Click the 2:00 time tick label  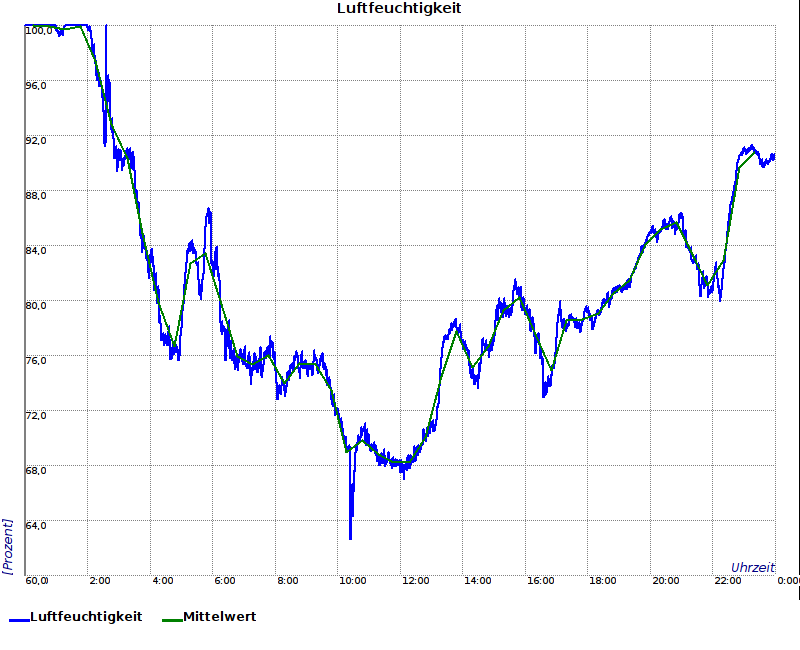coord(99,581)
